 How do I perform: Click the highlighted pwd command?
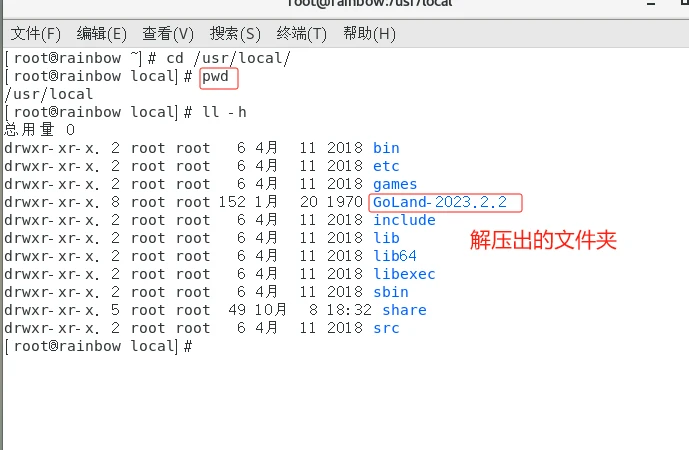(x=219, y=77)
